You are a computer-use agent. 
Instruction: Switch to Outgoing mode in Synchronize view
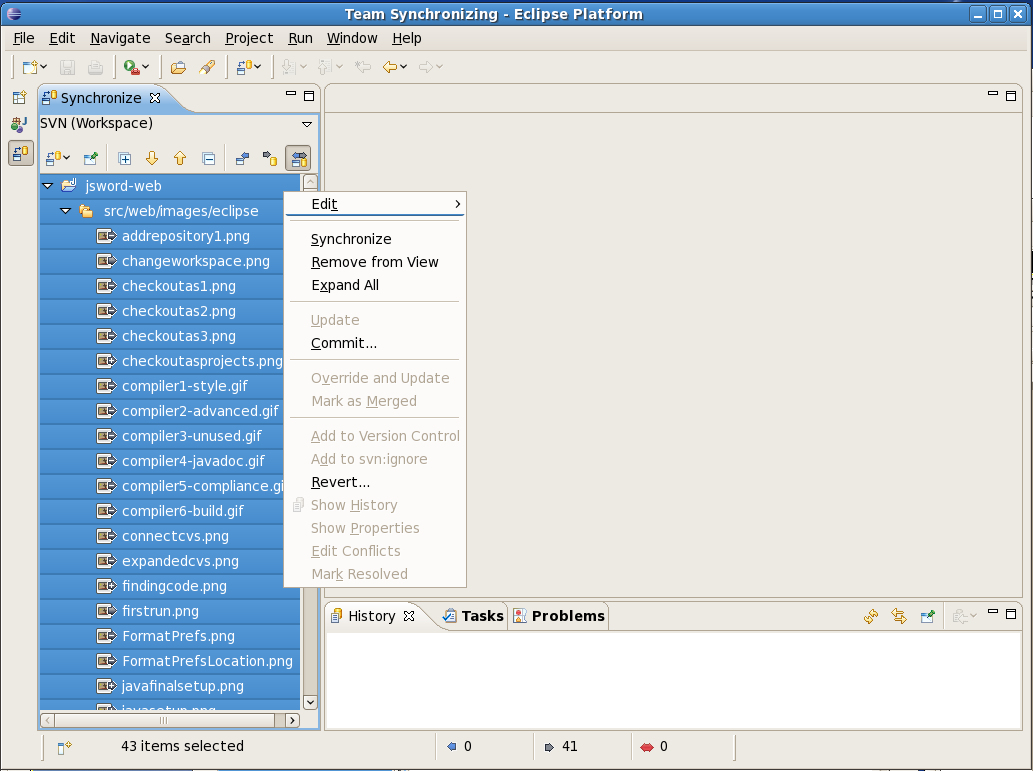[x=270, y=158]
